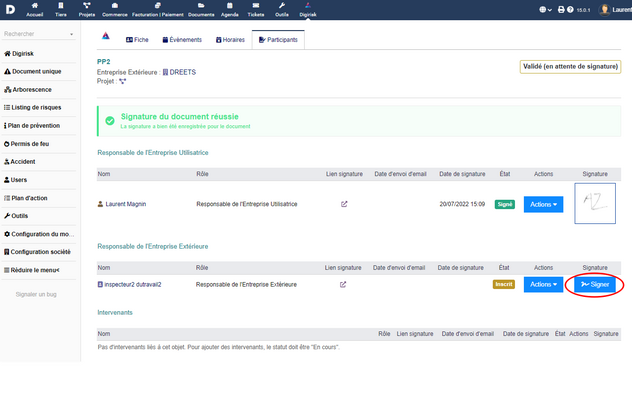The width and height of the screenshot is (632, 400).
Task: Open signature link icon for Laurent Magnin
Action: [344, 204]
